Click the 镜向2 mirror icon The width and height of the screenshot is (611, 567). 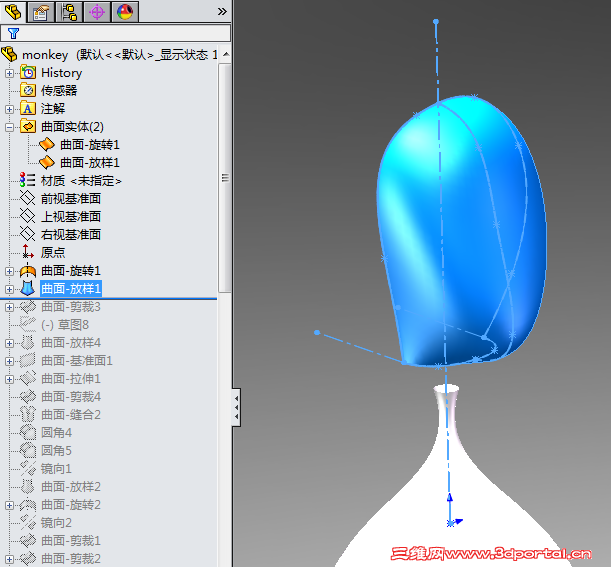point(28,522)
